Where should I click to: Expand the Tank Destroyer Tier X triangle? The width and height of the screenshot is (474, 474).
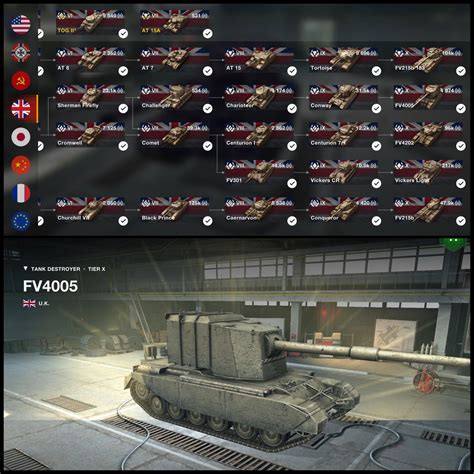(26, 268)
